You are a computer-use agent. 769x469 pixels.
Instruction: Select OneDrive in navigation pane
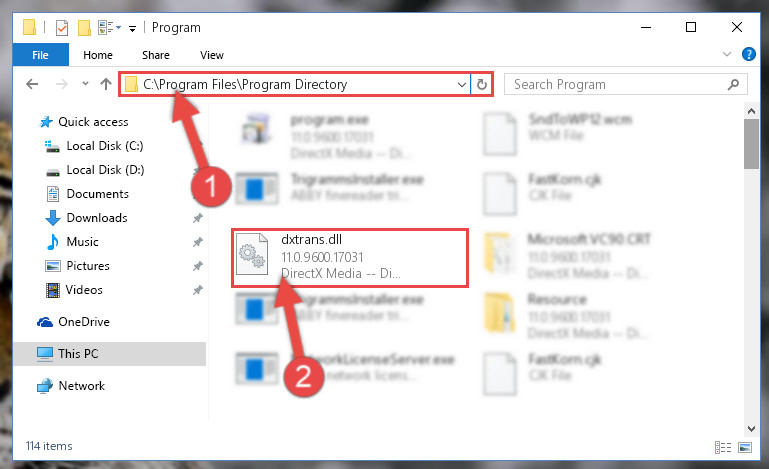click(x=84, y=322)
